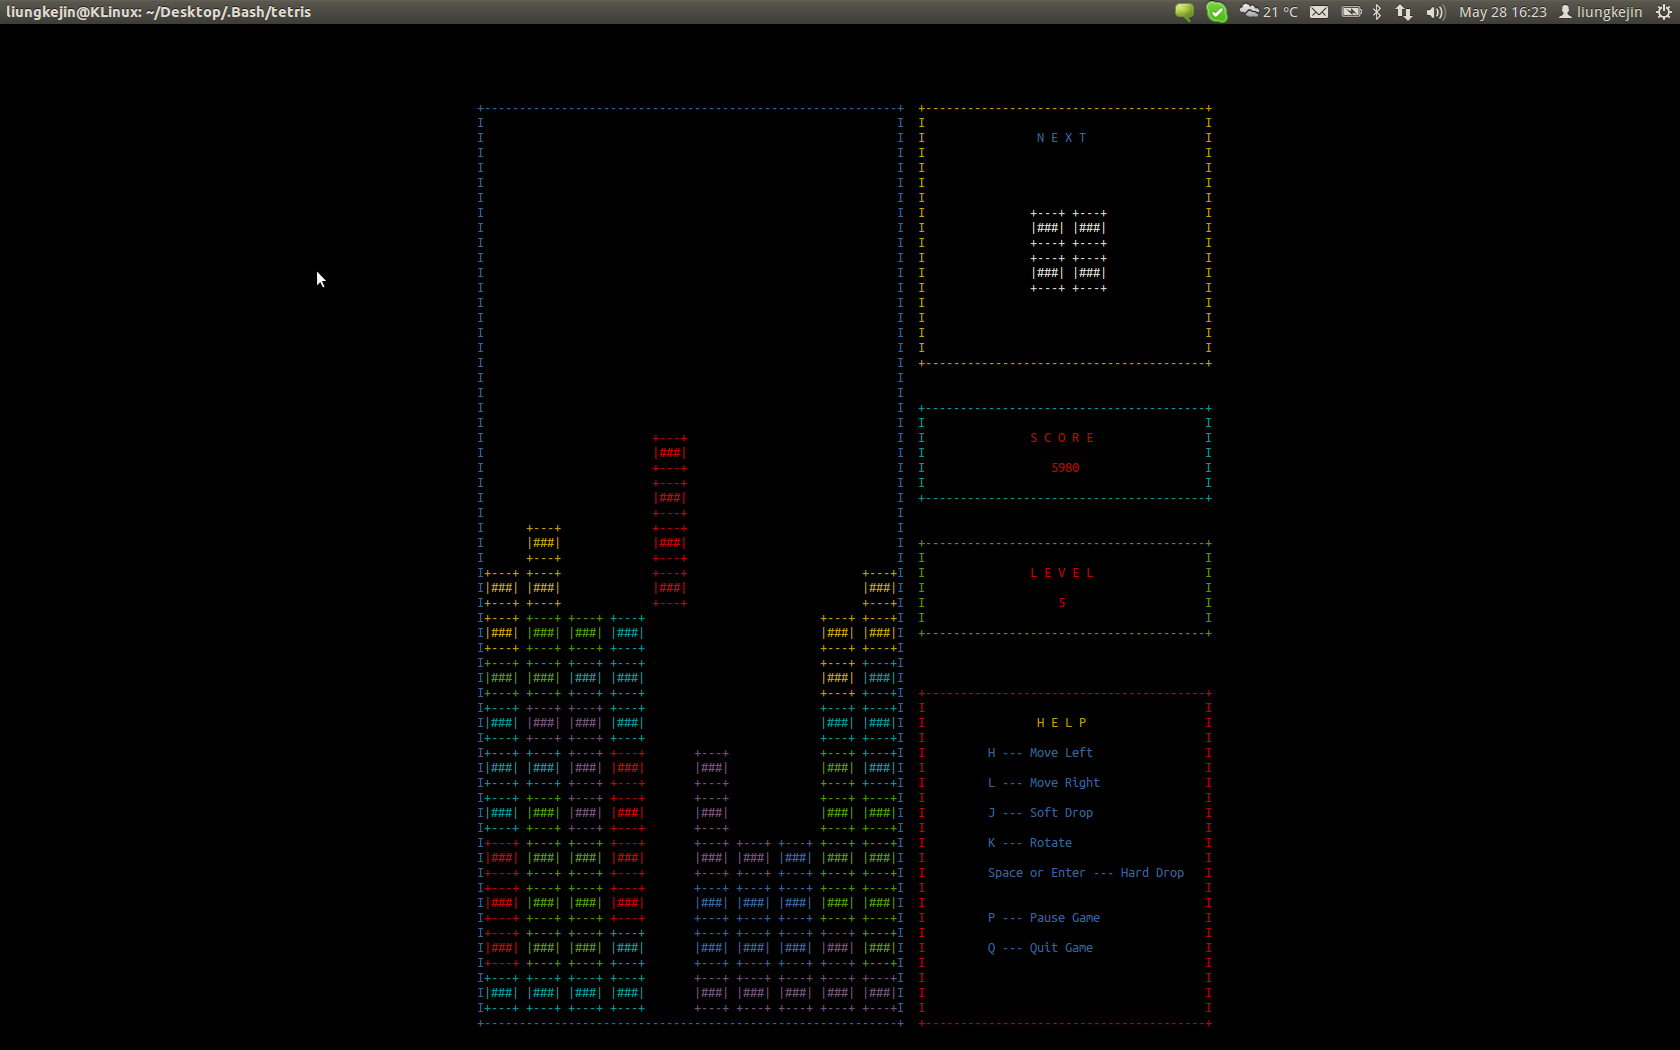
Task: Open the system gear session menu
Action: coord(1664,12)
